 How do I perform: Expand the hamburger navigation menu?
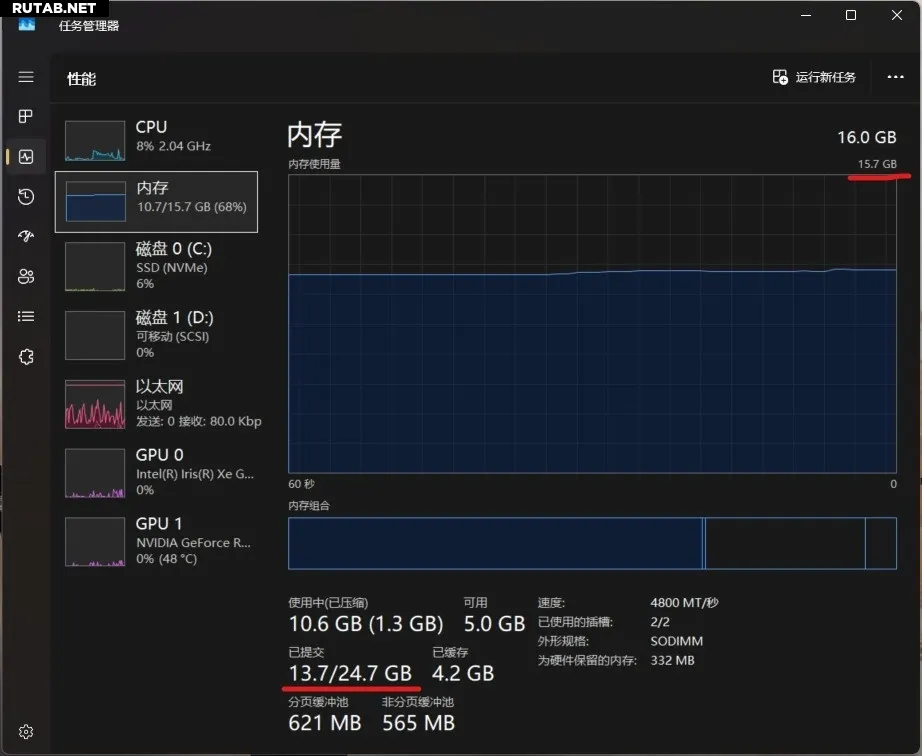click(x=26, y=77)
